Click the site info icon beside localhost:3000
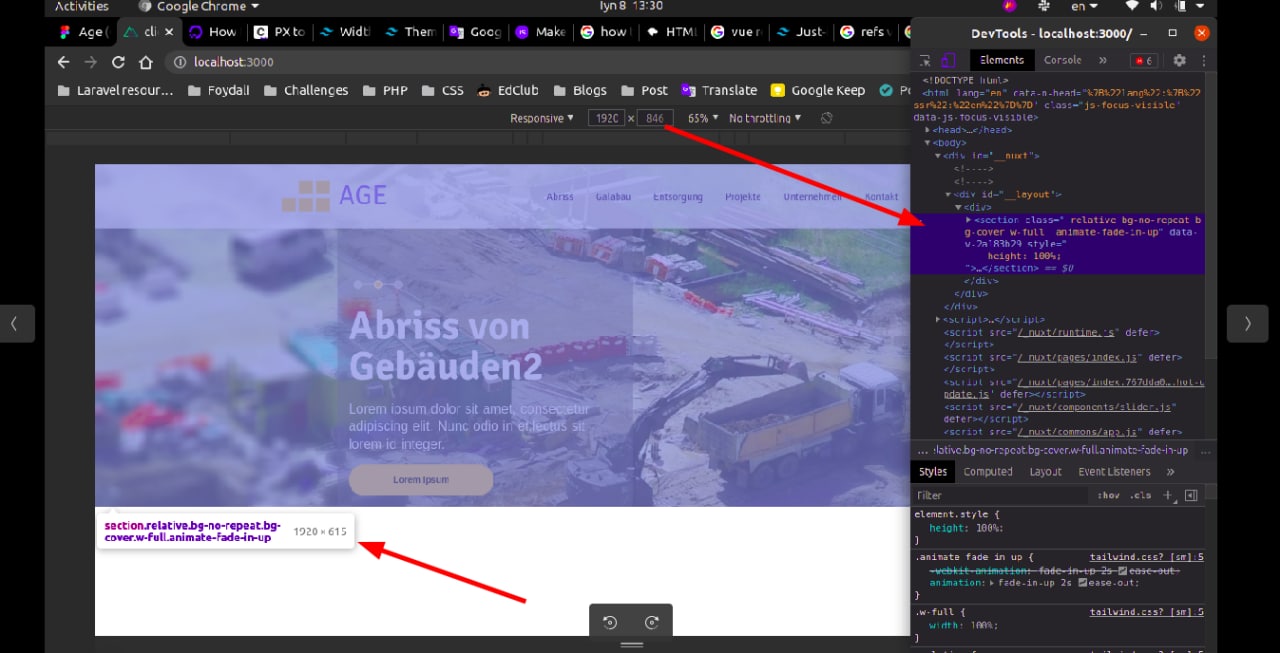Viewport: 1280px width, 653px height. click(180, 62)
